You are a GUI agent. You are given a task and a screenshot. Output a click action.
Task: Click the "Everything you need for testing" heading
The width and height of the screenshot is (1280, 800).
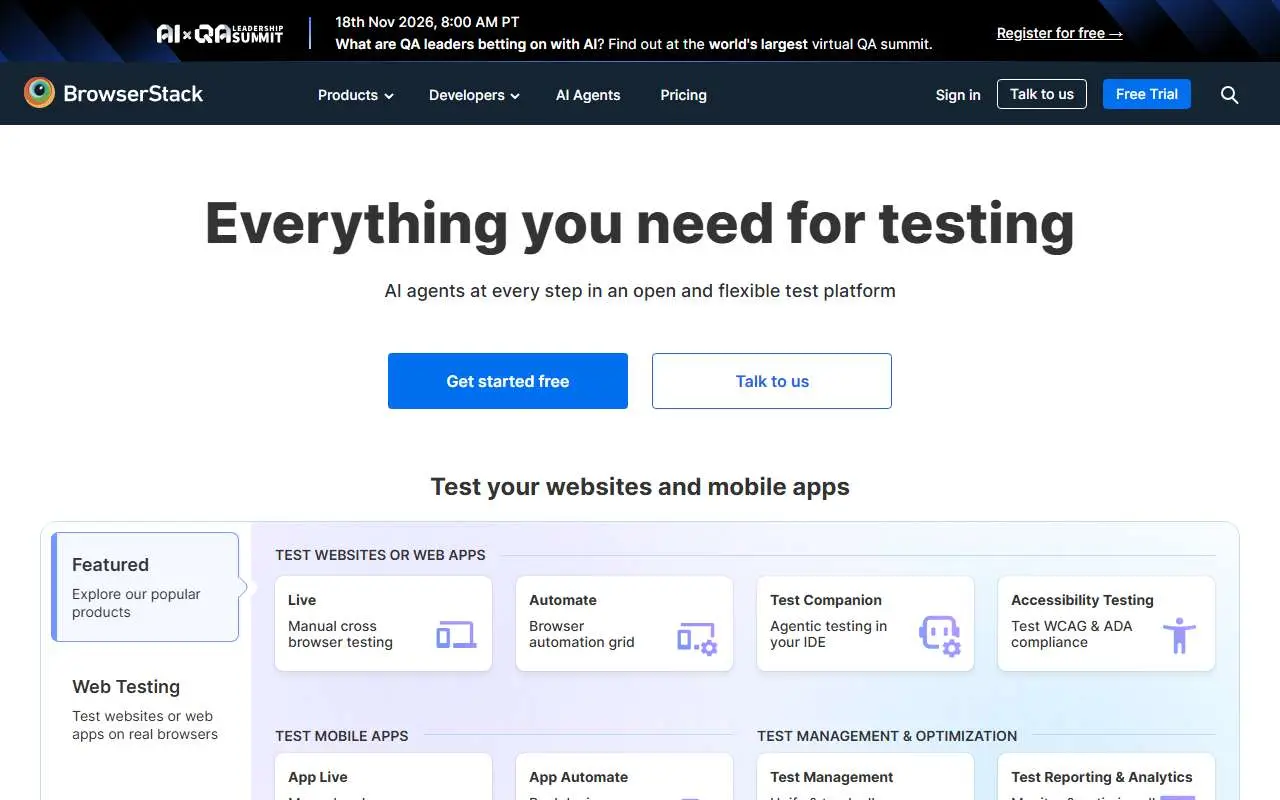point(640,223)
